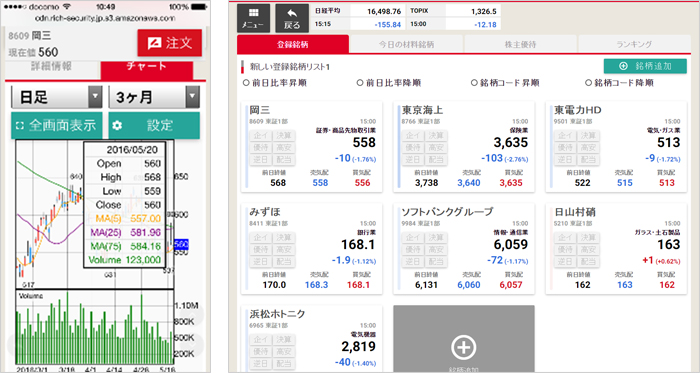Screen dimensions: 700x373
Task: Go back using the 戻る arrow button
Action: click(292, 18)
